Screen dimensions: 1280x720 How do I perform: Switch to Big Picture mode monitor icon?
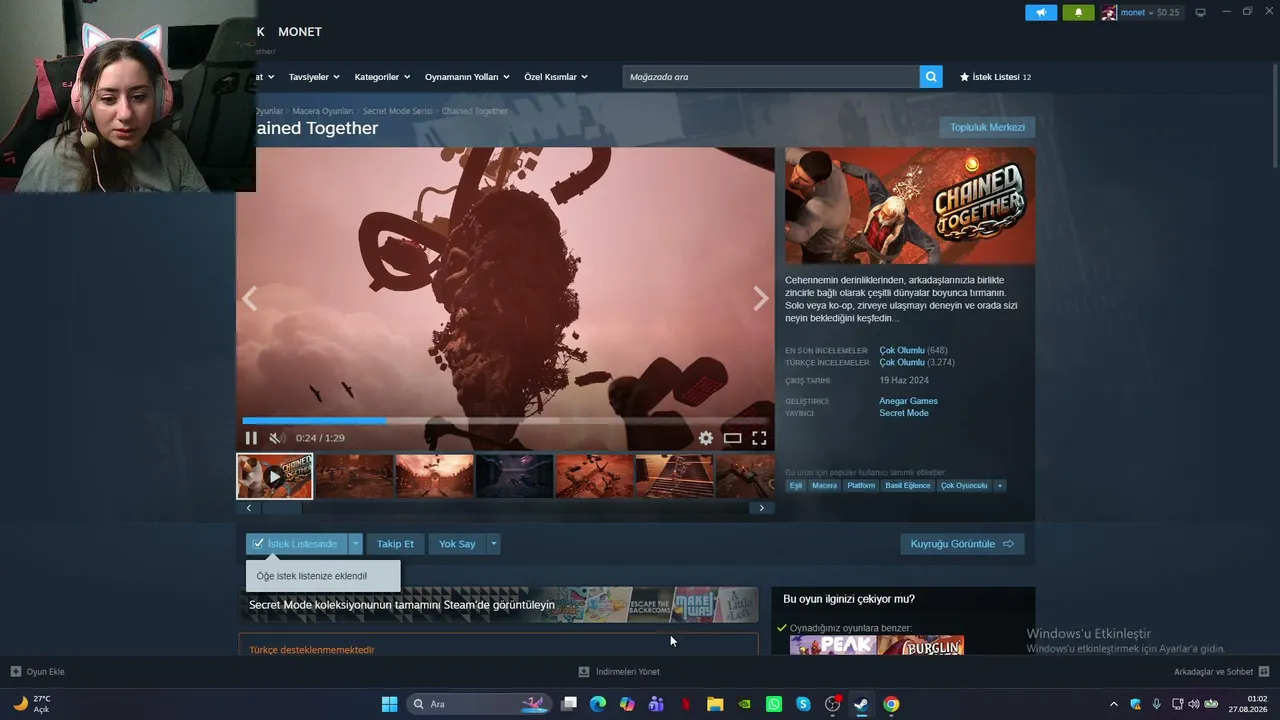[1200, 13]
